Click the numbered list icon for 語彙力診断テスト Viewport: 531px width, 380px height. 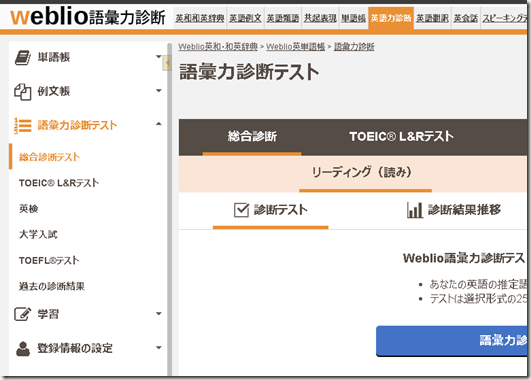pyautogui.click(x=23, y=126)
